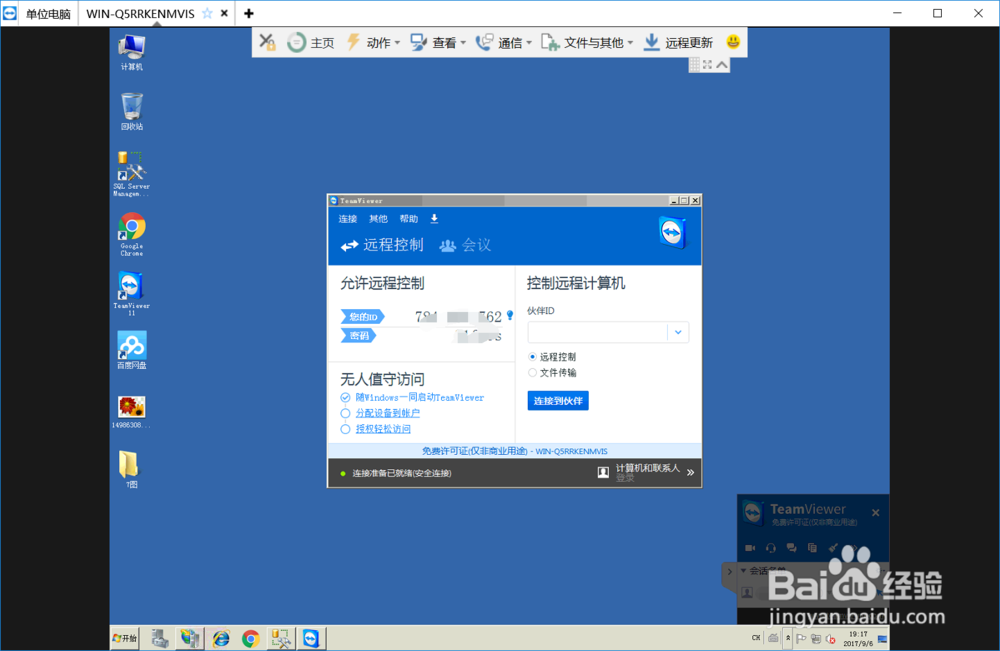Close the WIN-Q5RRKENMVIS tab
Viewport: 1000px width, 651px height.
[x=224, y=13]
